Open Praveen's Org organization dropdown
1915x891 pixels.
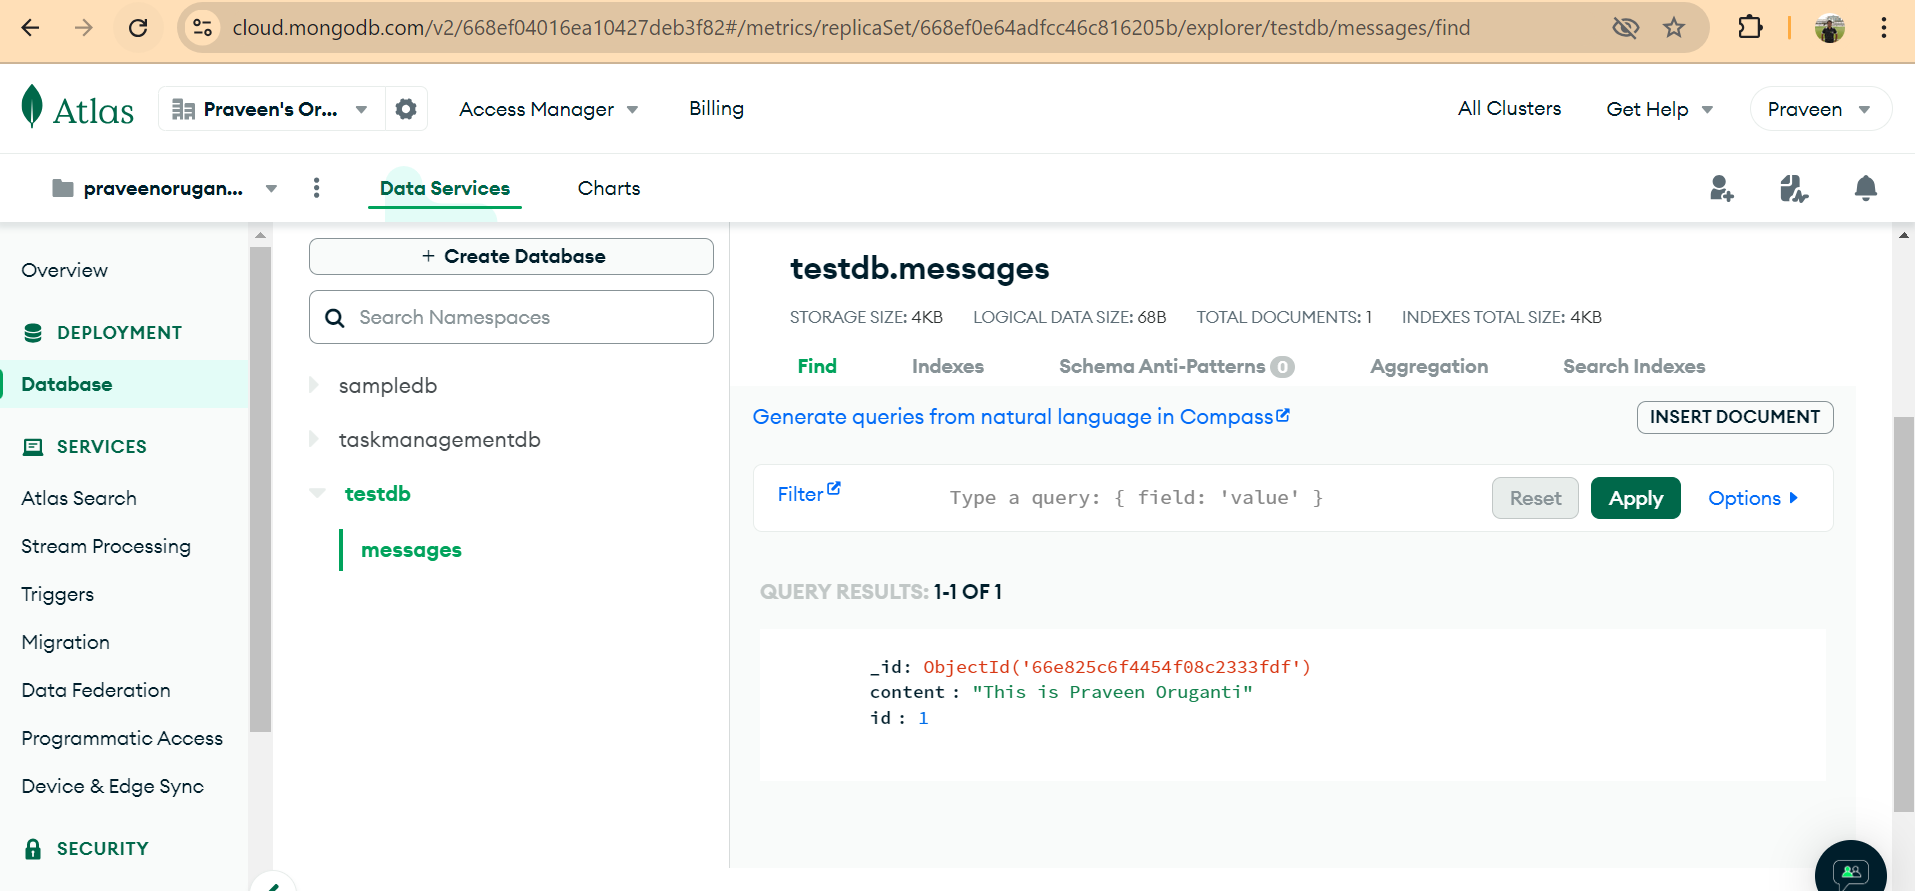271,109
